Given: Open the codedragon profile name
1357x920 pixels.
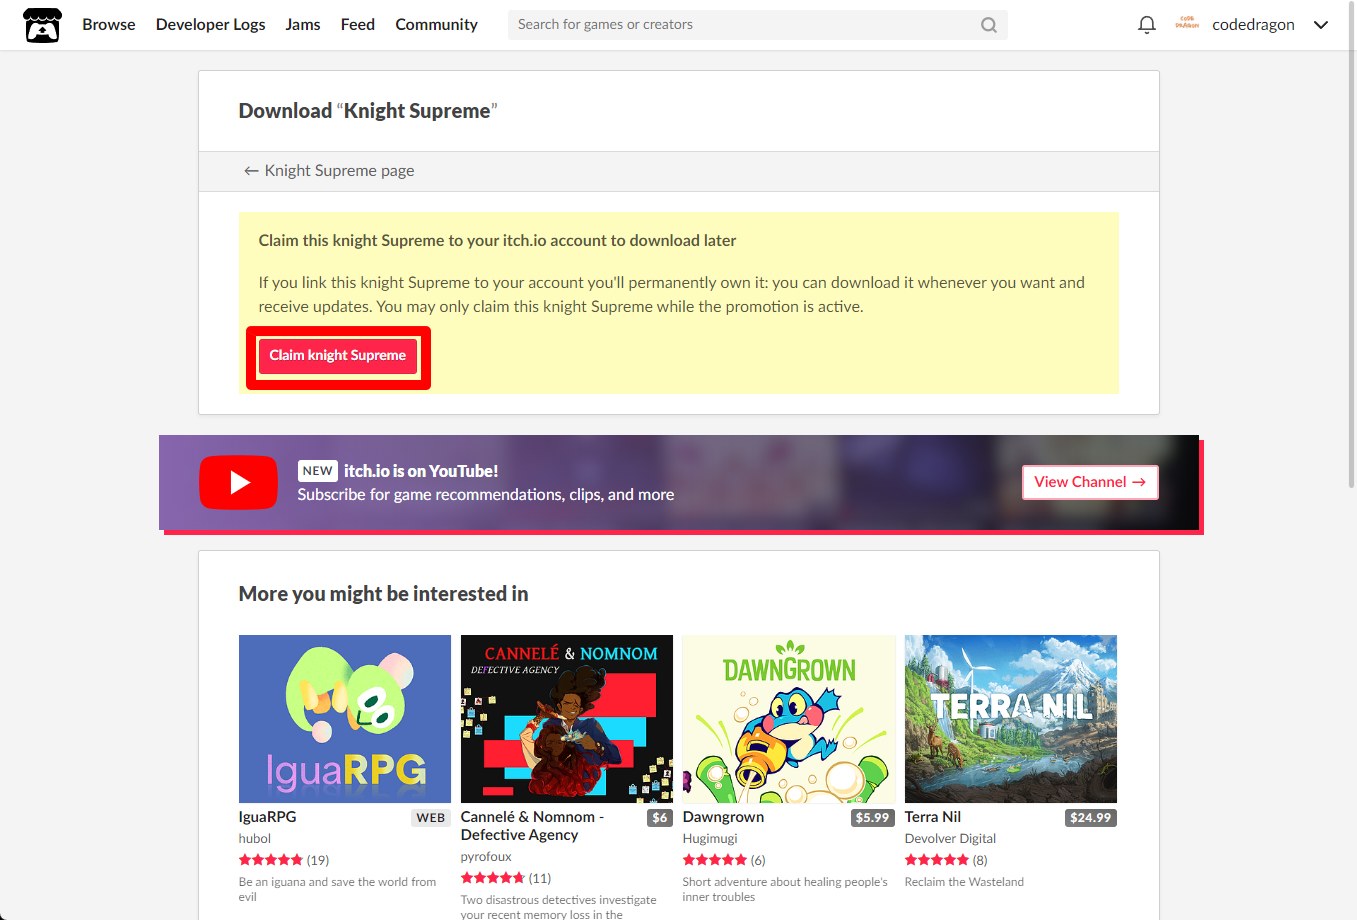Looking at the screenshot, I should click(1253, 25).
